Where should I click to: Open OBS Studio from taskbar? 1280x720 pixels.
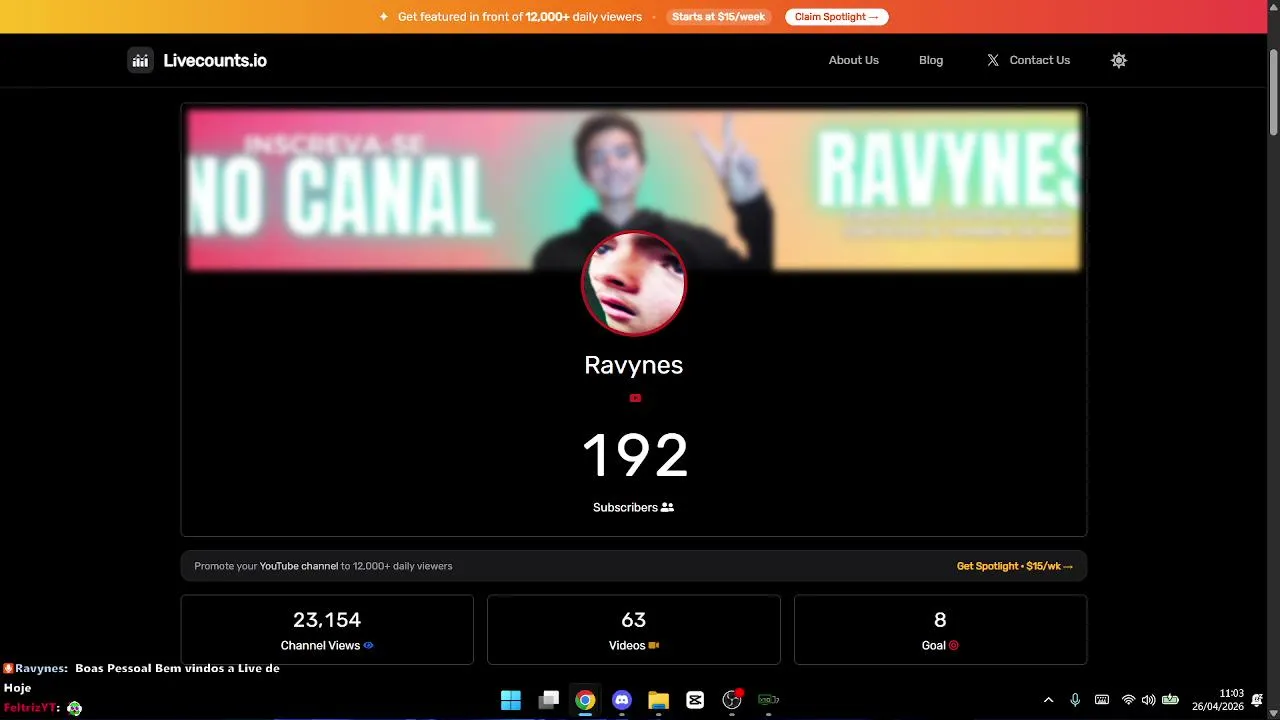coord(732,700)
